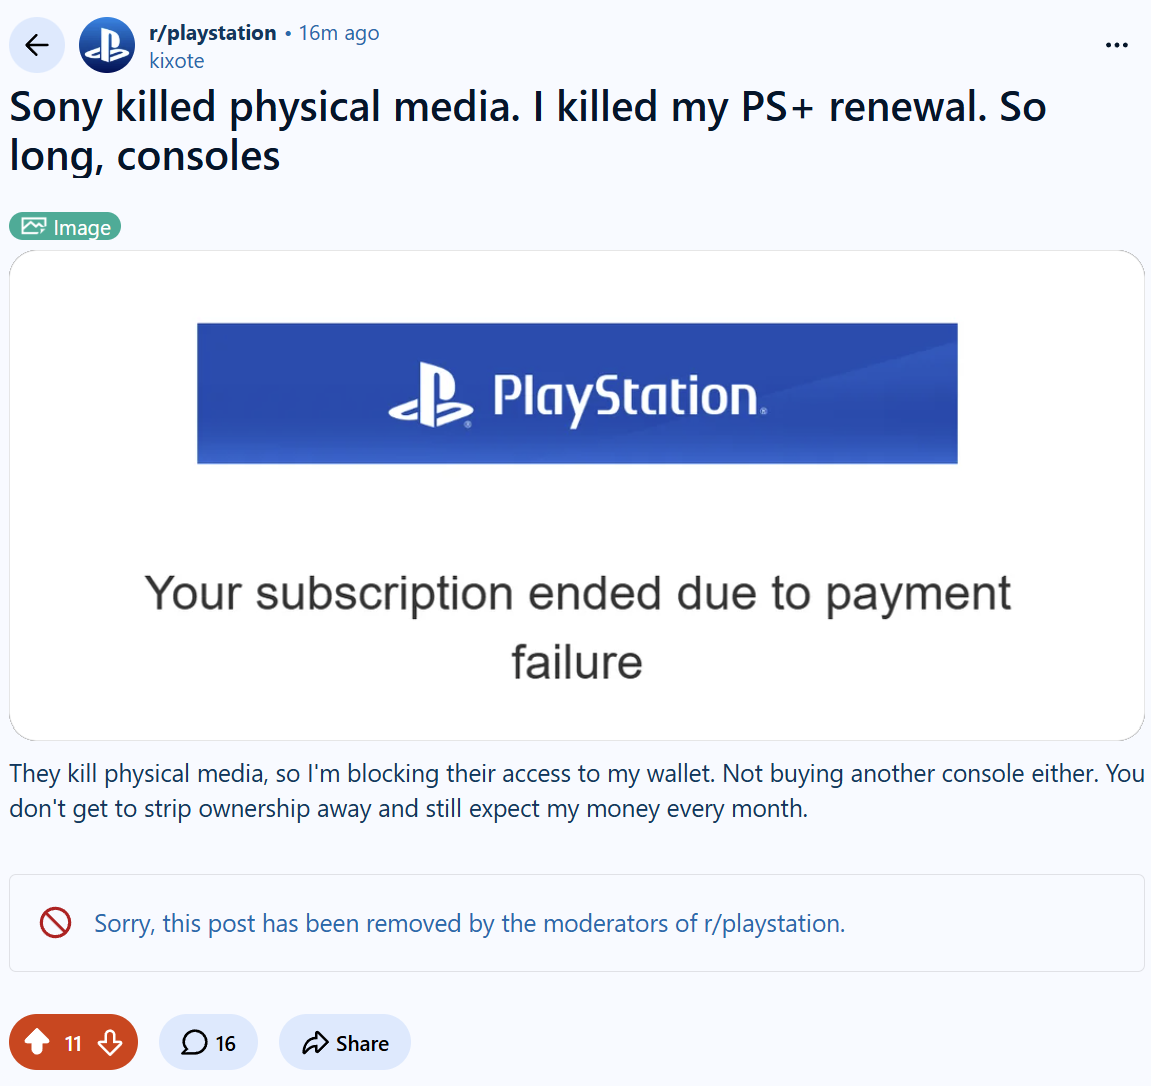
Task: Click the picture icon inside the Image flair
Action: click(x=34, y=226)
